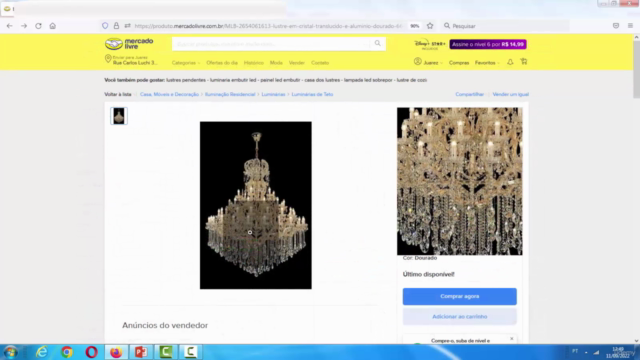Go back to the previous page
The width and height of the screenshot is (640, 360).
(9, 26)
